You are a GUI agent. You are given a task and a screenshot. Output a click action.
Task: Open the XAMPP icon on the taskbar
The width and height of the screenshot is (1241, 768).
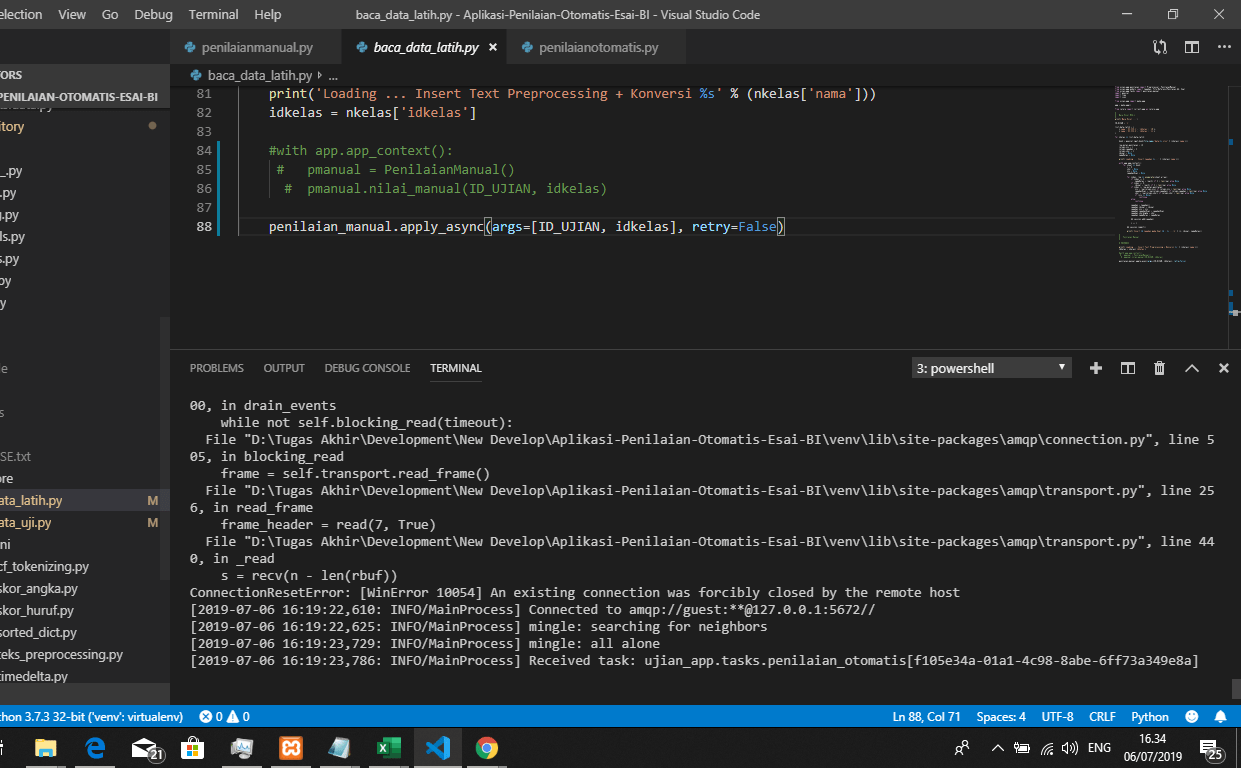pyautogui.click(x=290, y=747)
